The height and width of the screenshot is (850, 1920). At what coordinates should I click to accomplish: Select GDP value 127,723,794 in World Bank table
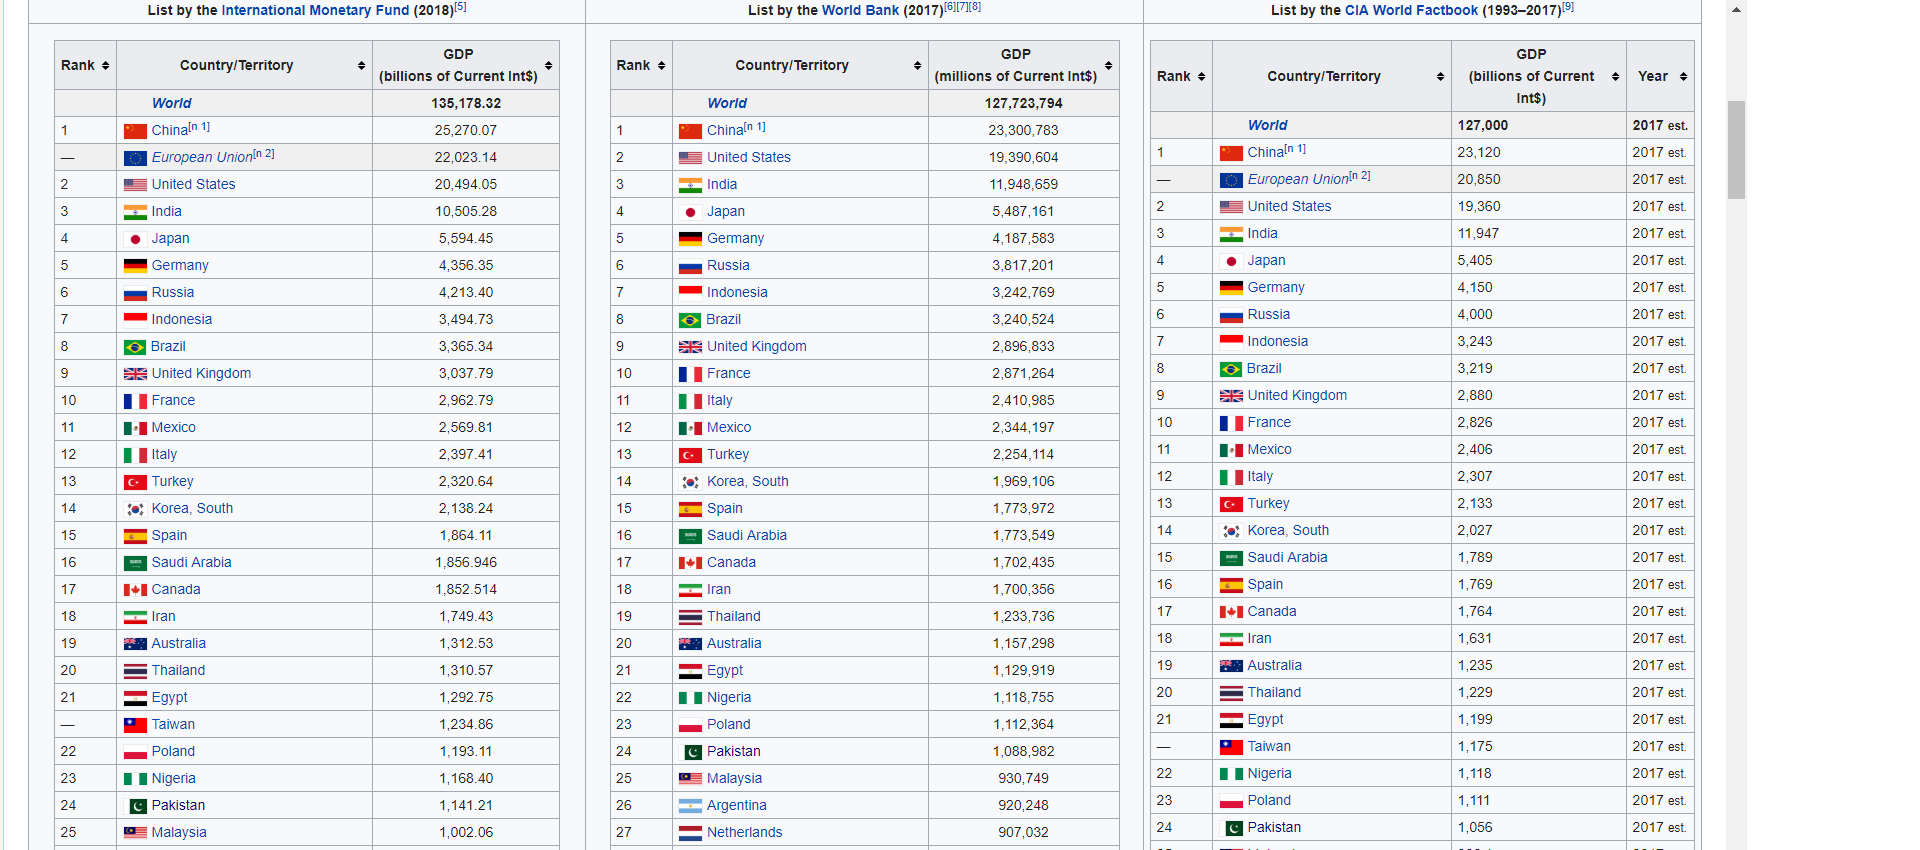point(1023,103)
